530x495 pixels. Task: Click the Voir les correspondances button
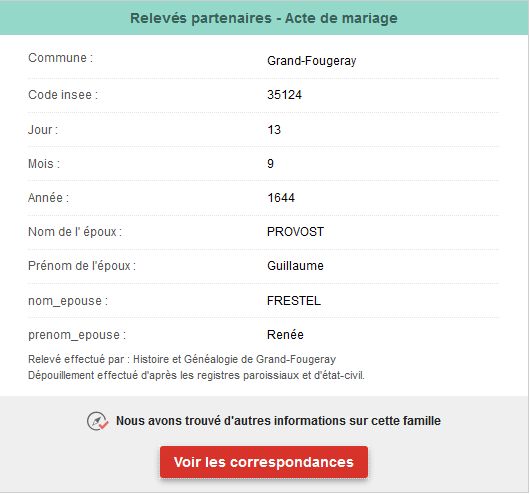[x=264, y=462]
